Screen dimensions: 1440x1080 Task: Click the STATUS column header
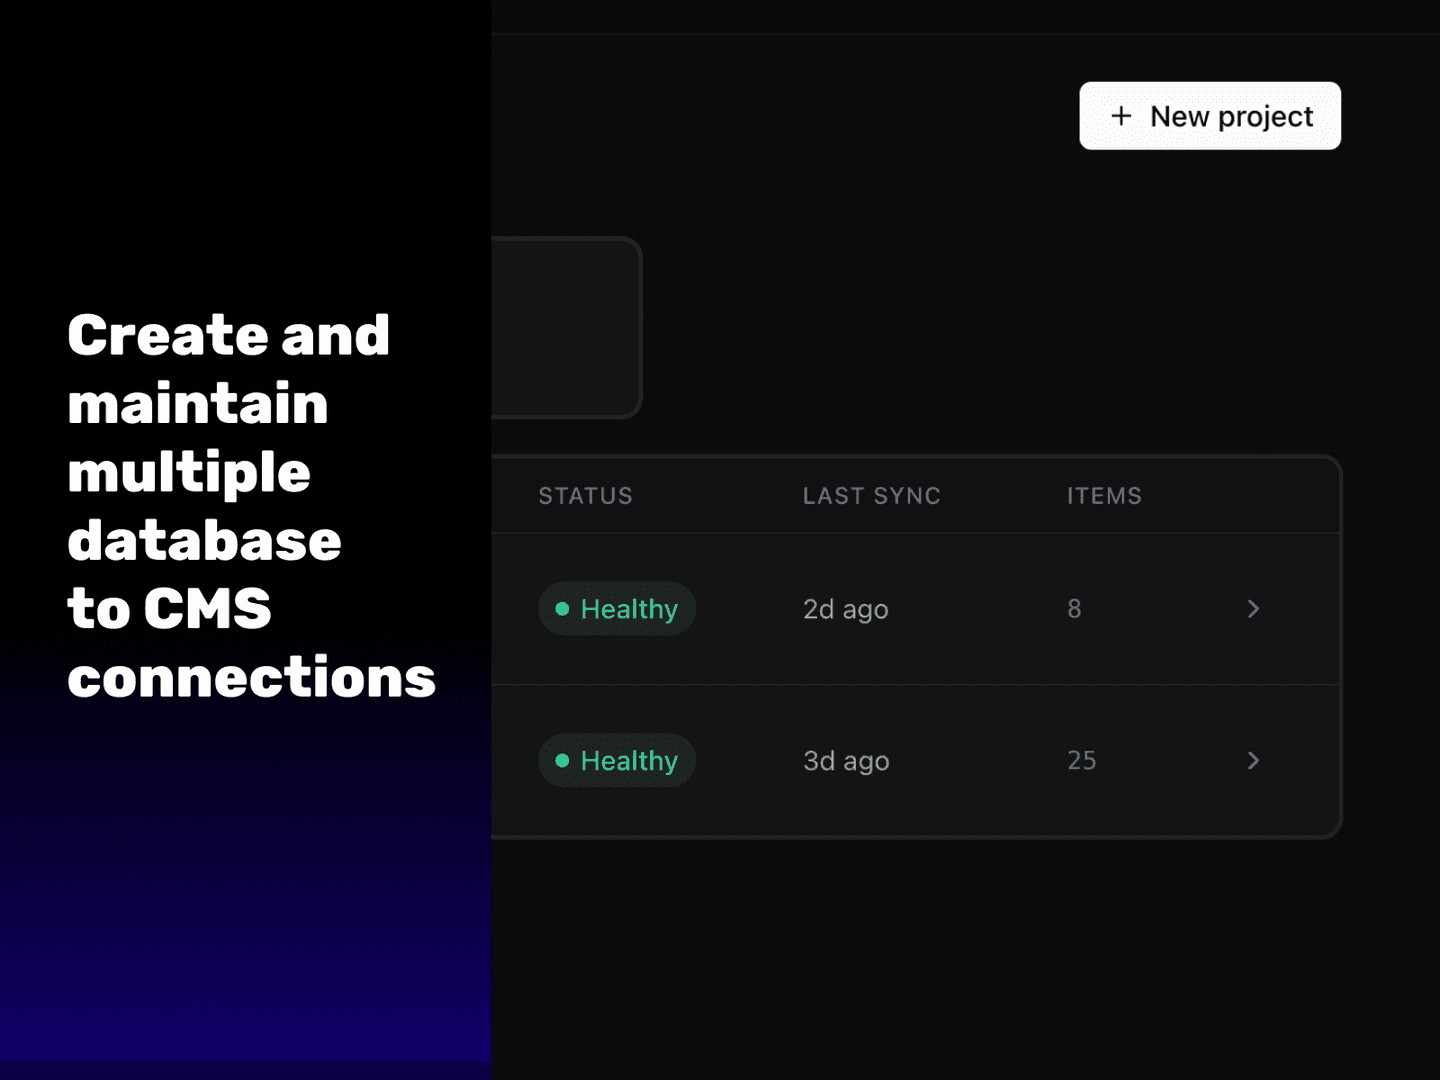point(586,496)
